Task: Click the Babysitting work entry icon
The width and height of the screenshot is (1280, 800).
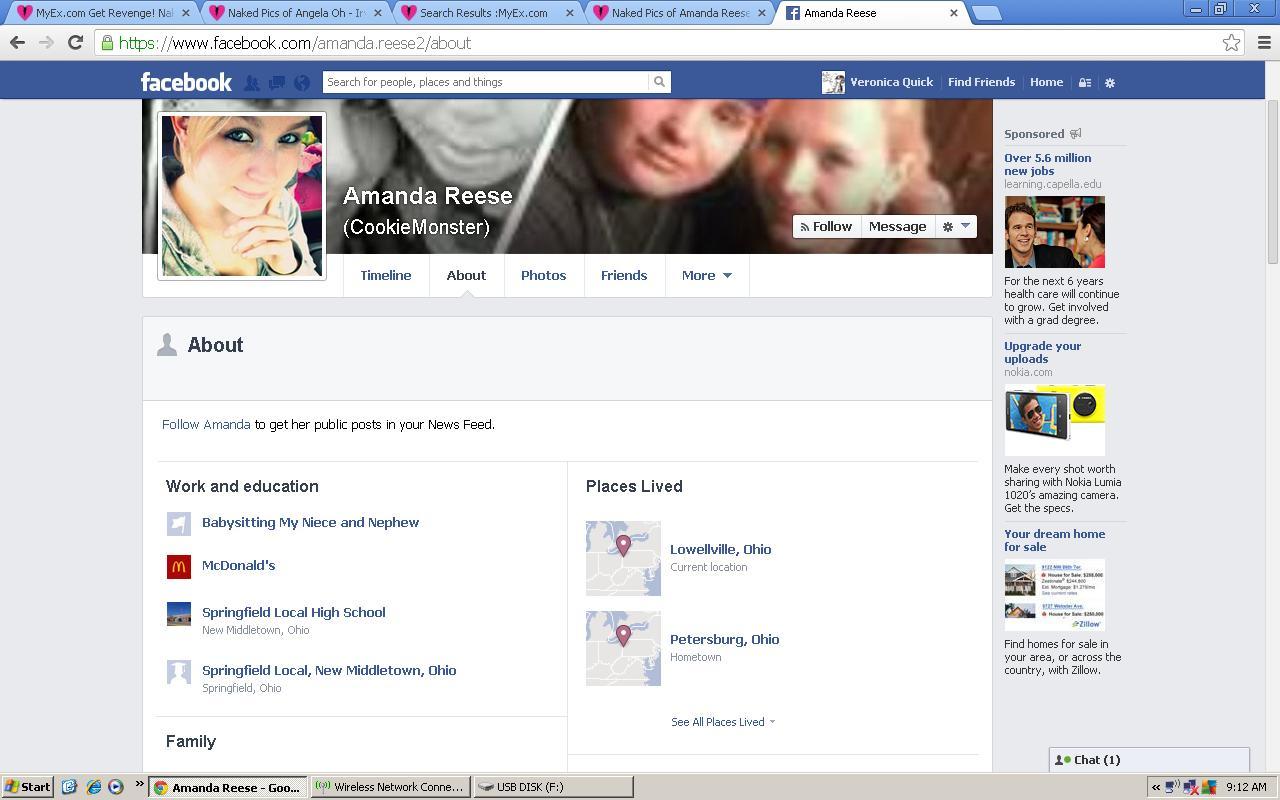Action: [x=179, y=524]
